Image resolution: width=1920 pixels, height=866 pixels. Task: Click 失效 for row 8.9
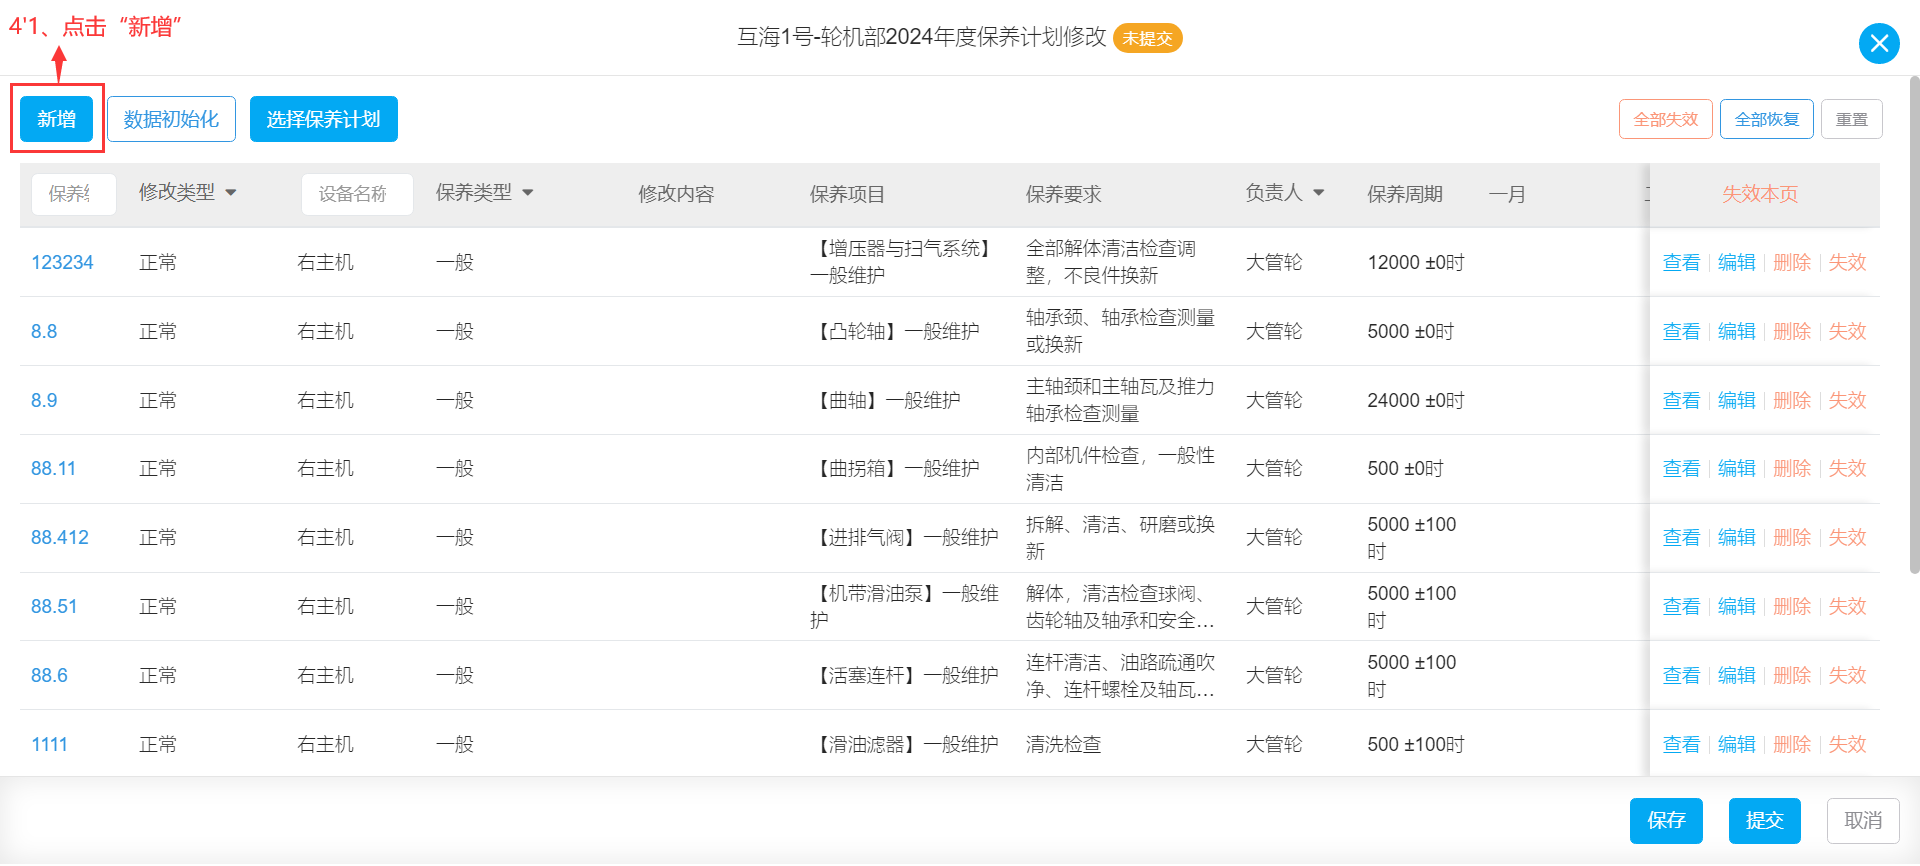click(x=1848, y=400)
